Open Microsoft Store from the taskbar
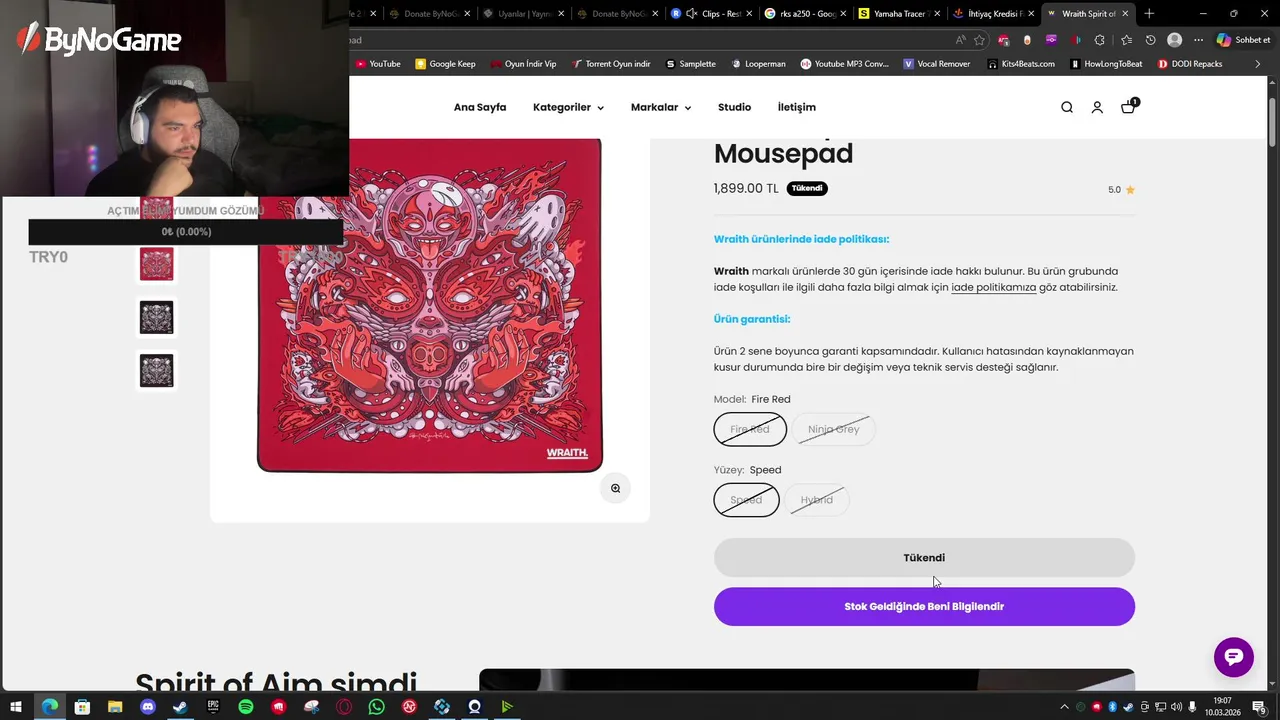The height and width of the screenshot is (720, 1280). pos(82,707)
